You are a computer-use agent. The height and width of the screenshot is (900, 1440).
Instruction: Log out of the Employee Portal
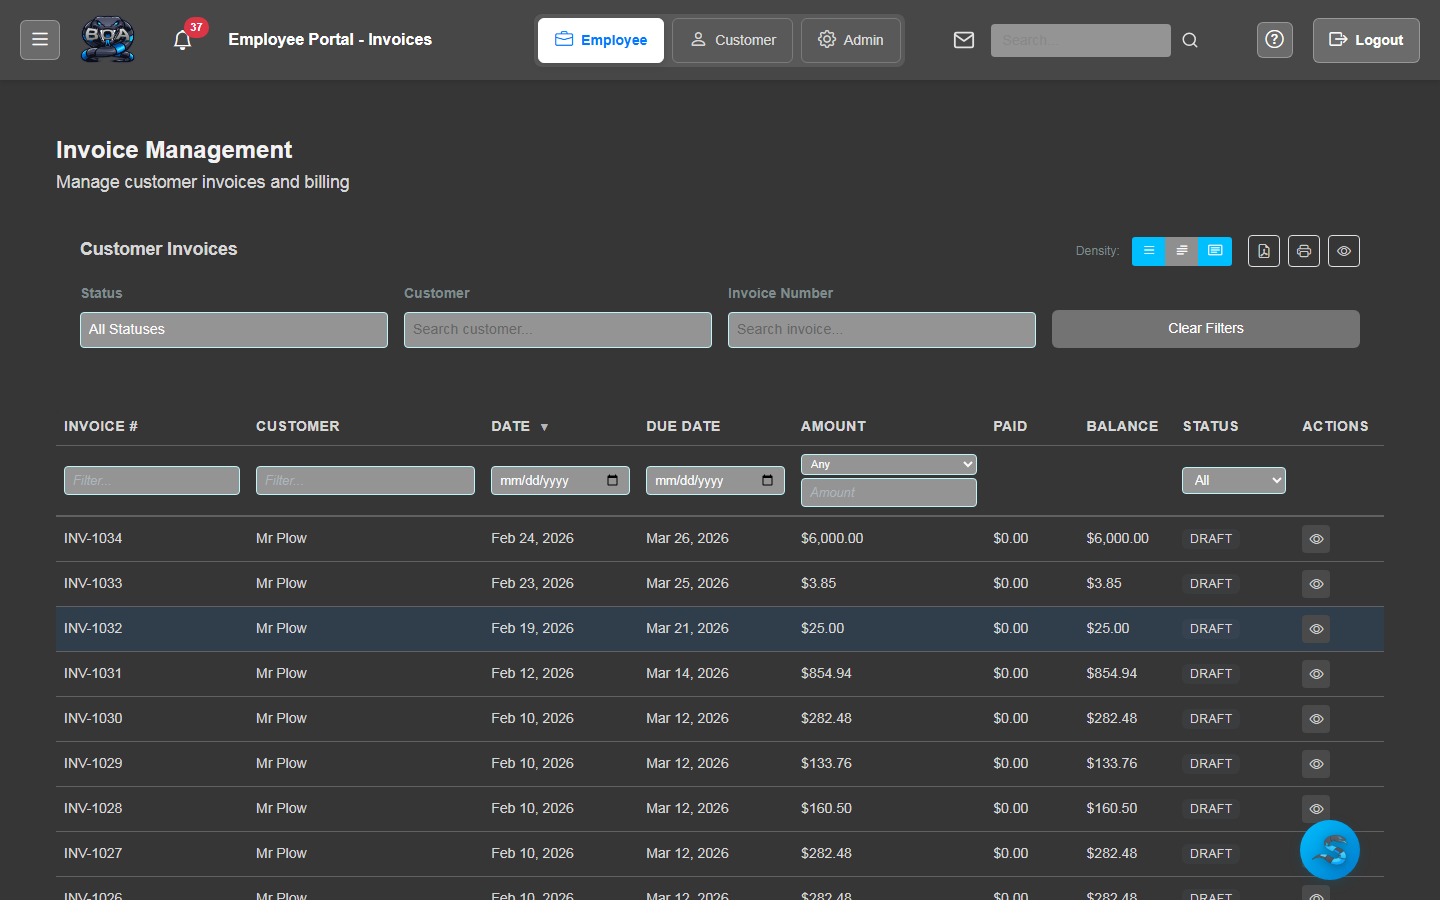(1366, 40)
